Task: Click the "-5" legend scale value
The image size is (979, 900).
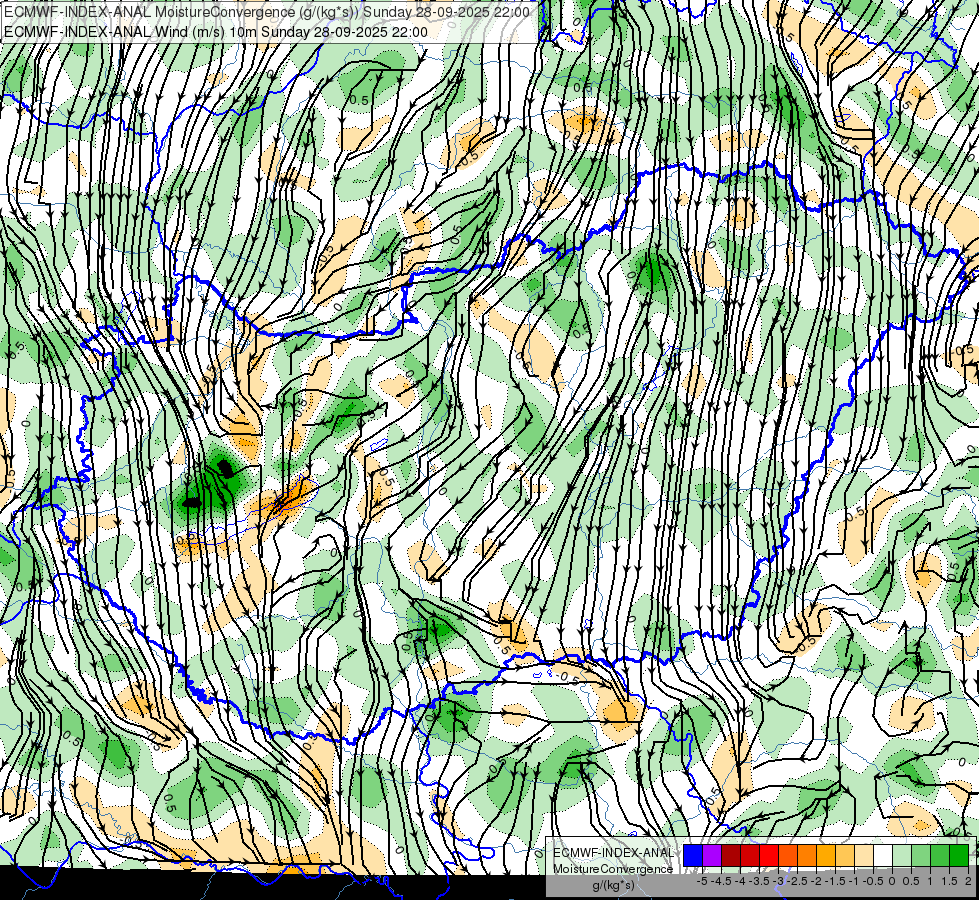Action: click(702, 881)
